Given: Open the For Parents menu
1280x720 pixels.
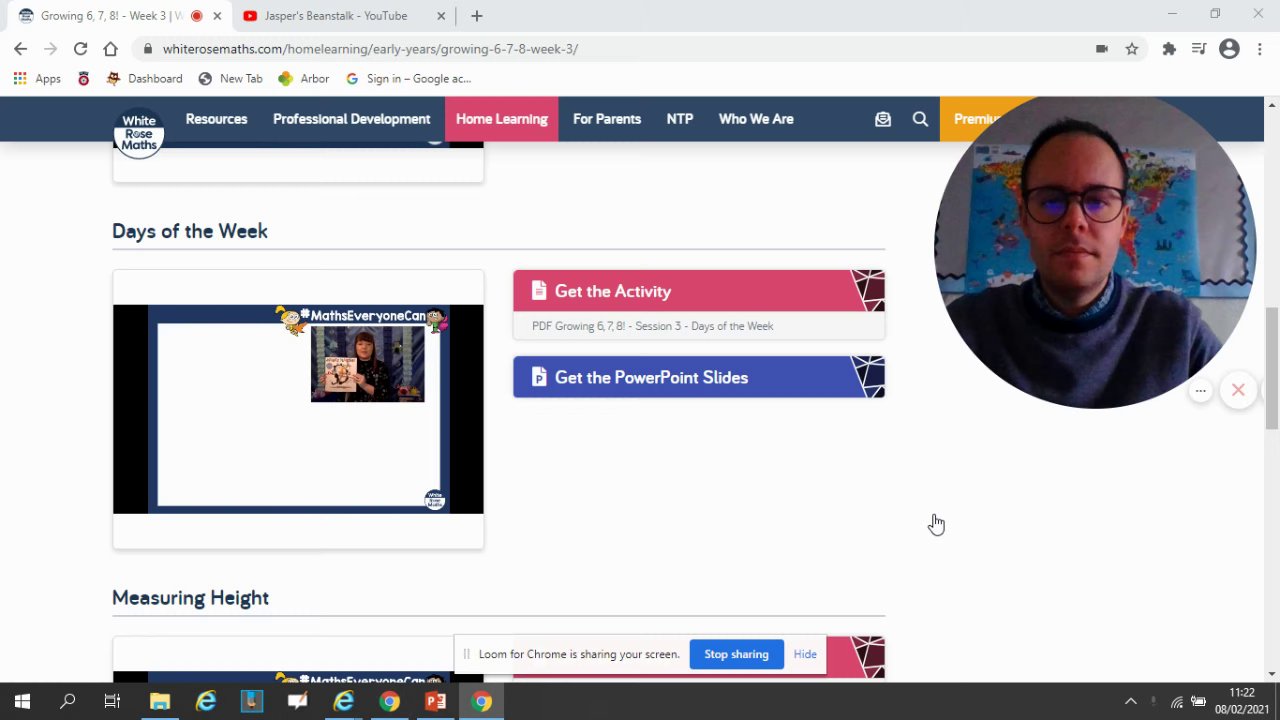Looking at the screenshot, I should click(x=607, y=119).
